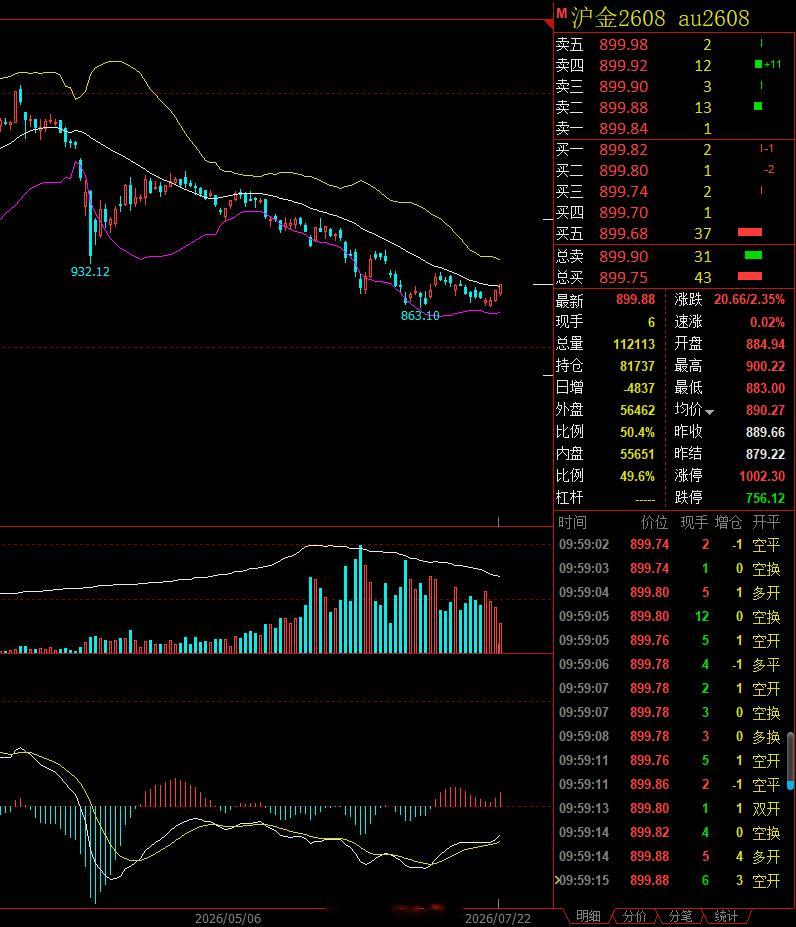
Task: Click the 现手 value 6
Action: (x=651, y=322)
